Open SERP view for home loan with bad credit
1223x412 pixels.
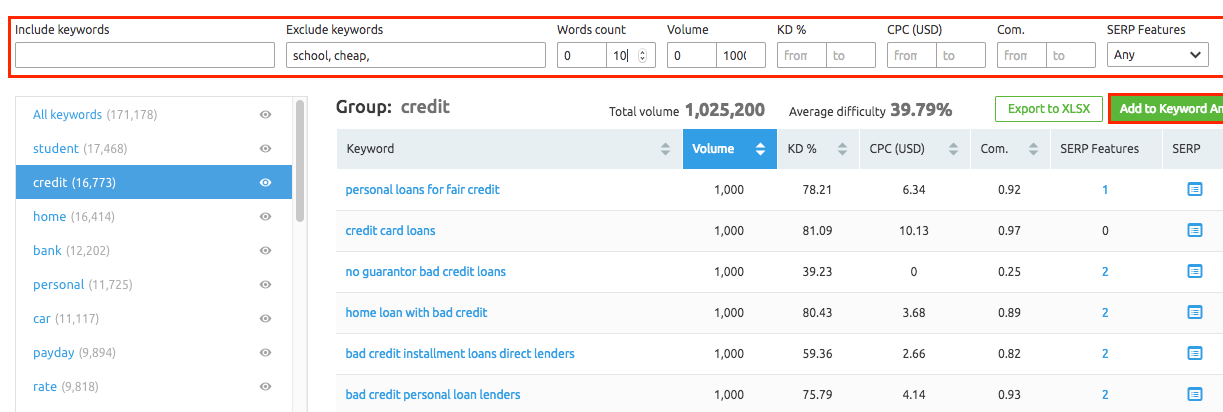click(1194, 312)
